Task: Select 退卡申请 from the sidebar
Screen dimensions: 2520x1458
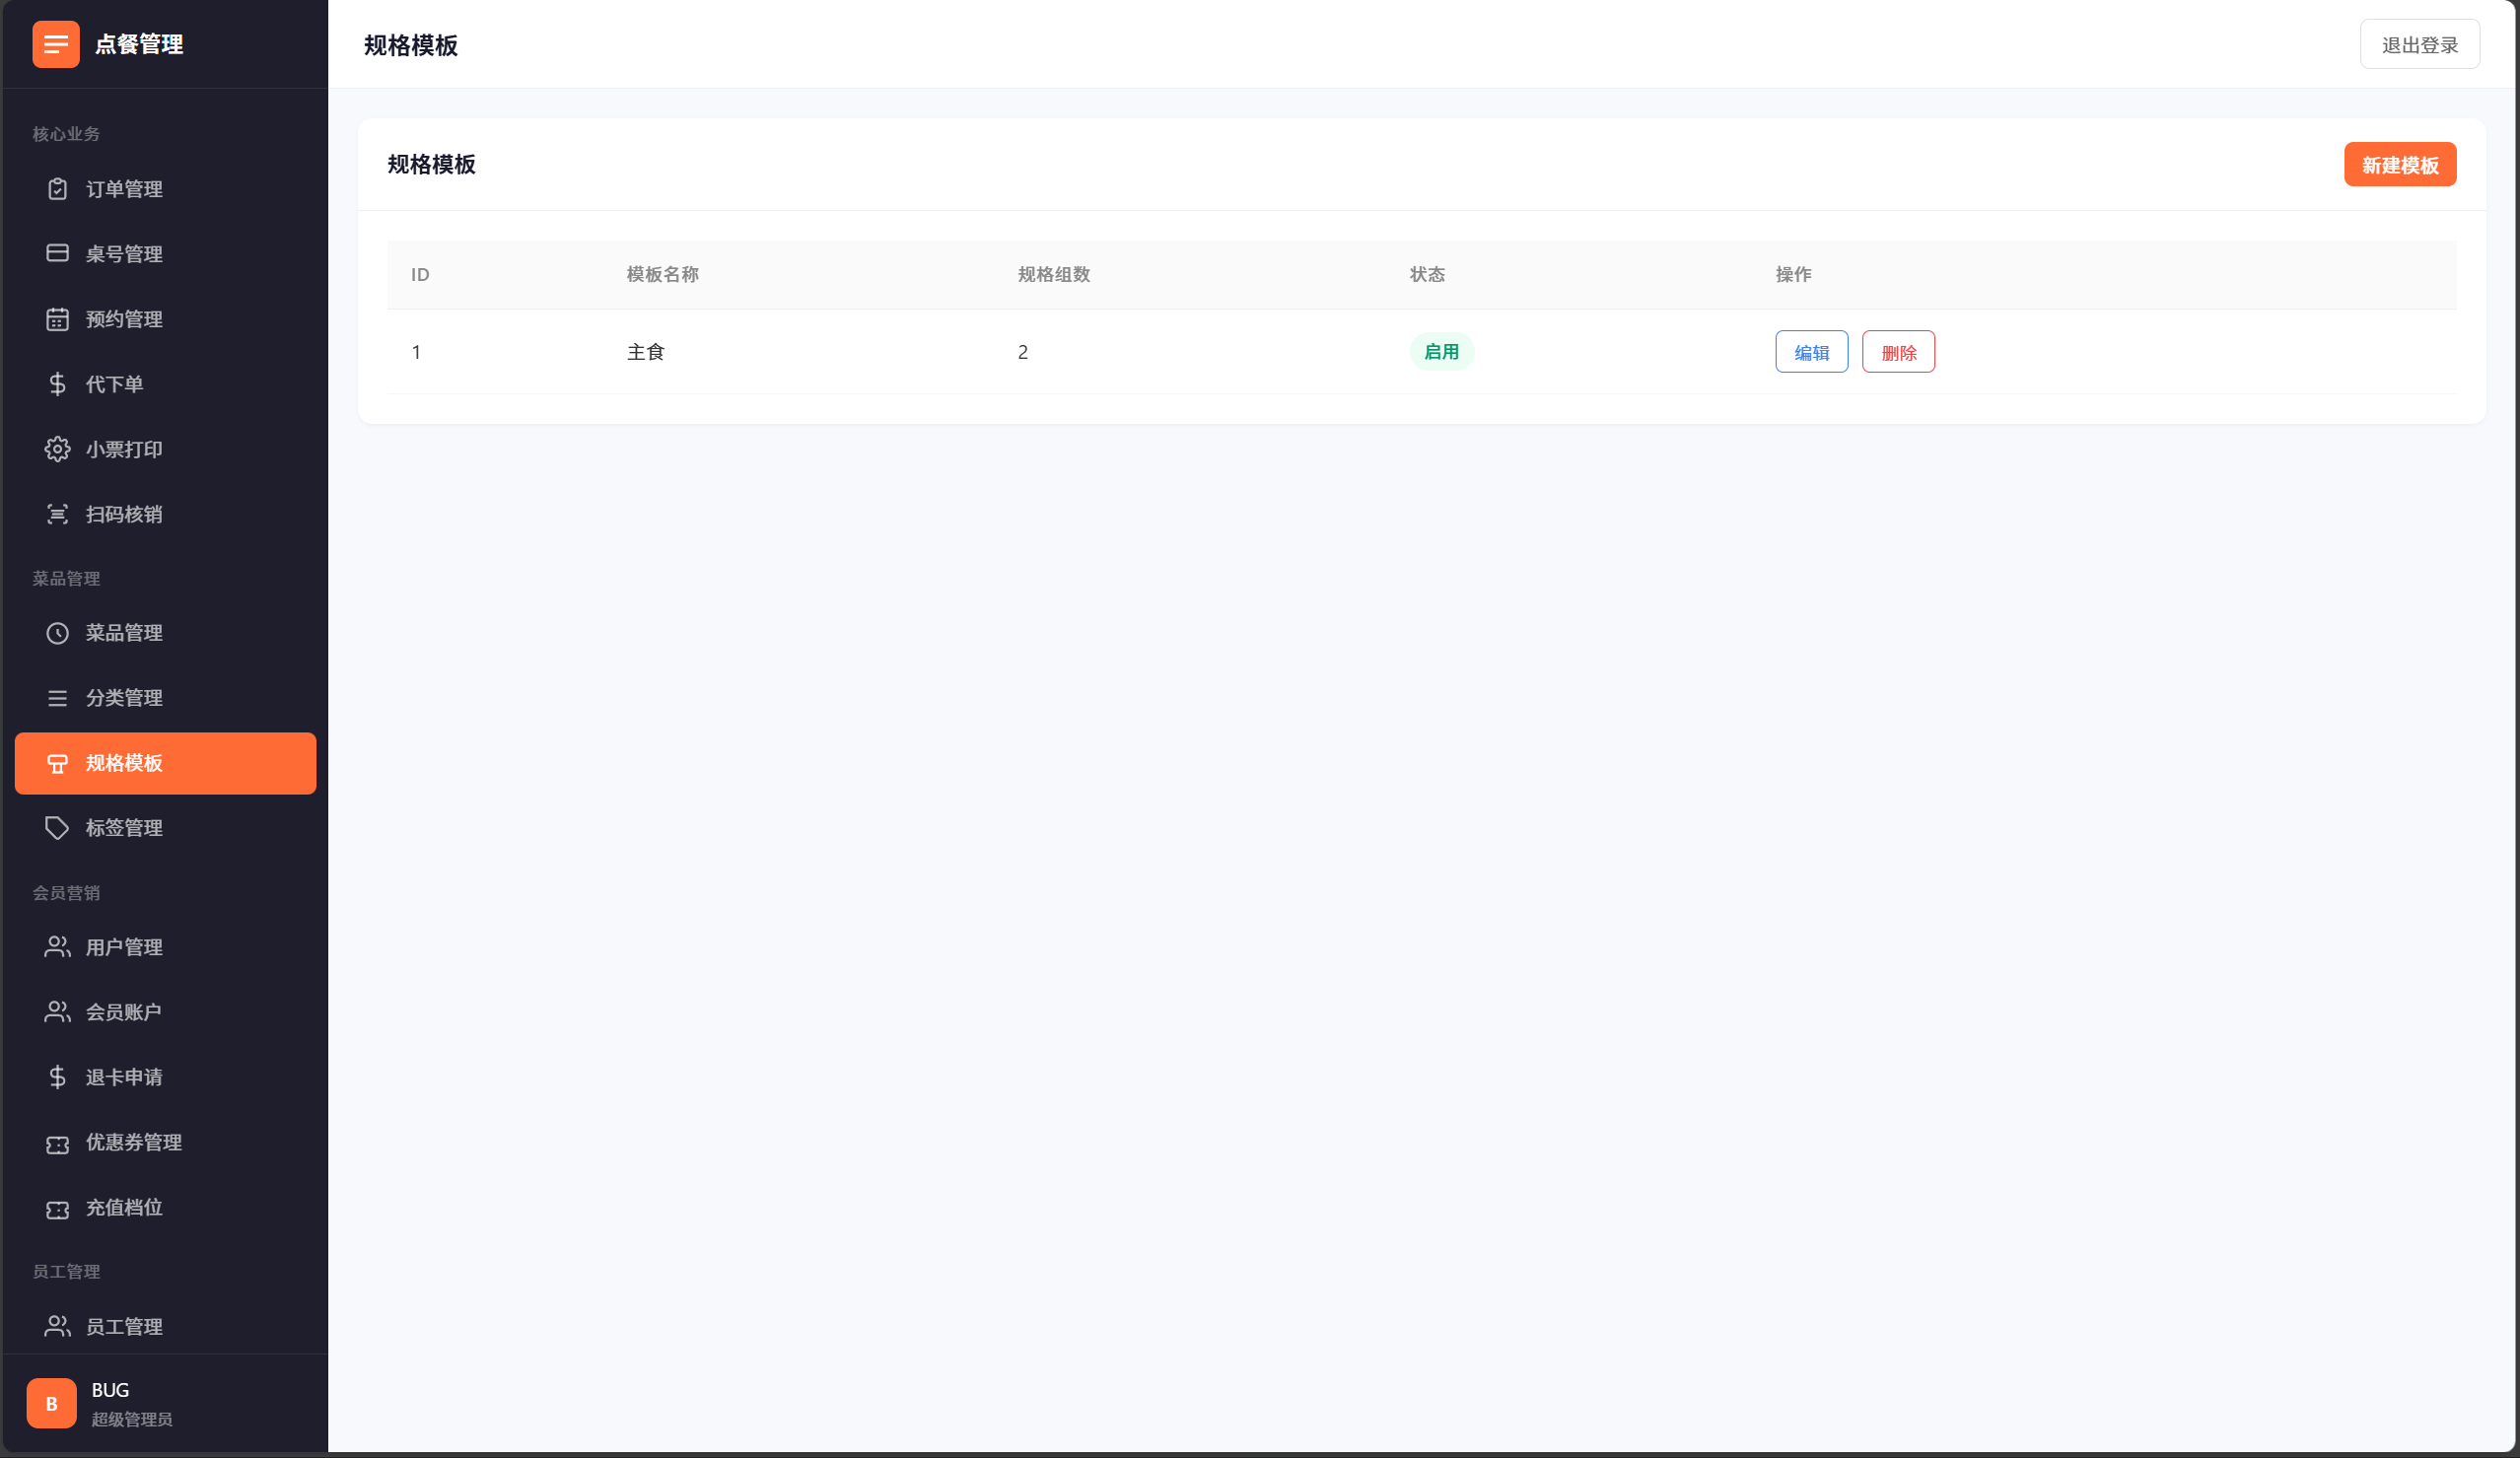Action: (x=124, y=1077)
